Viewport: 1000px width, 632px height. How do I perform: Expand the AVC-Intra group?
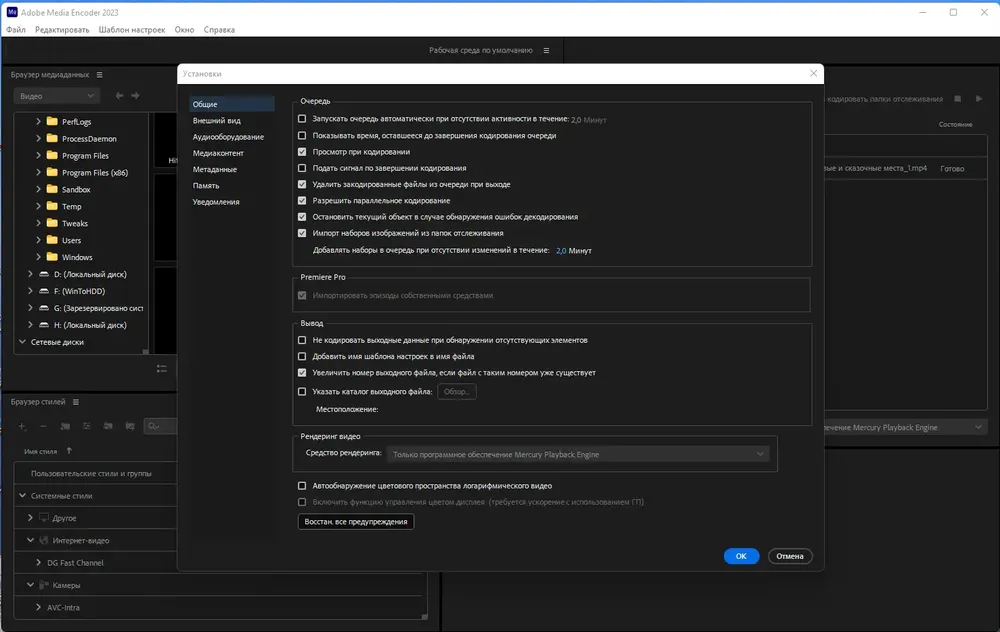pyautogui.click(x=38, y=607)
